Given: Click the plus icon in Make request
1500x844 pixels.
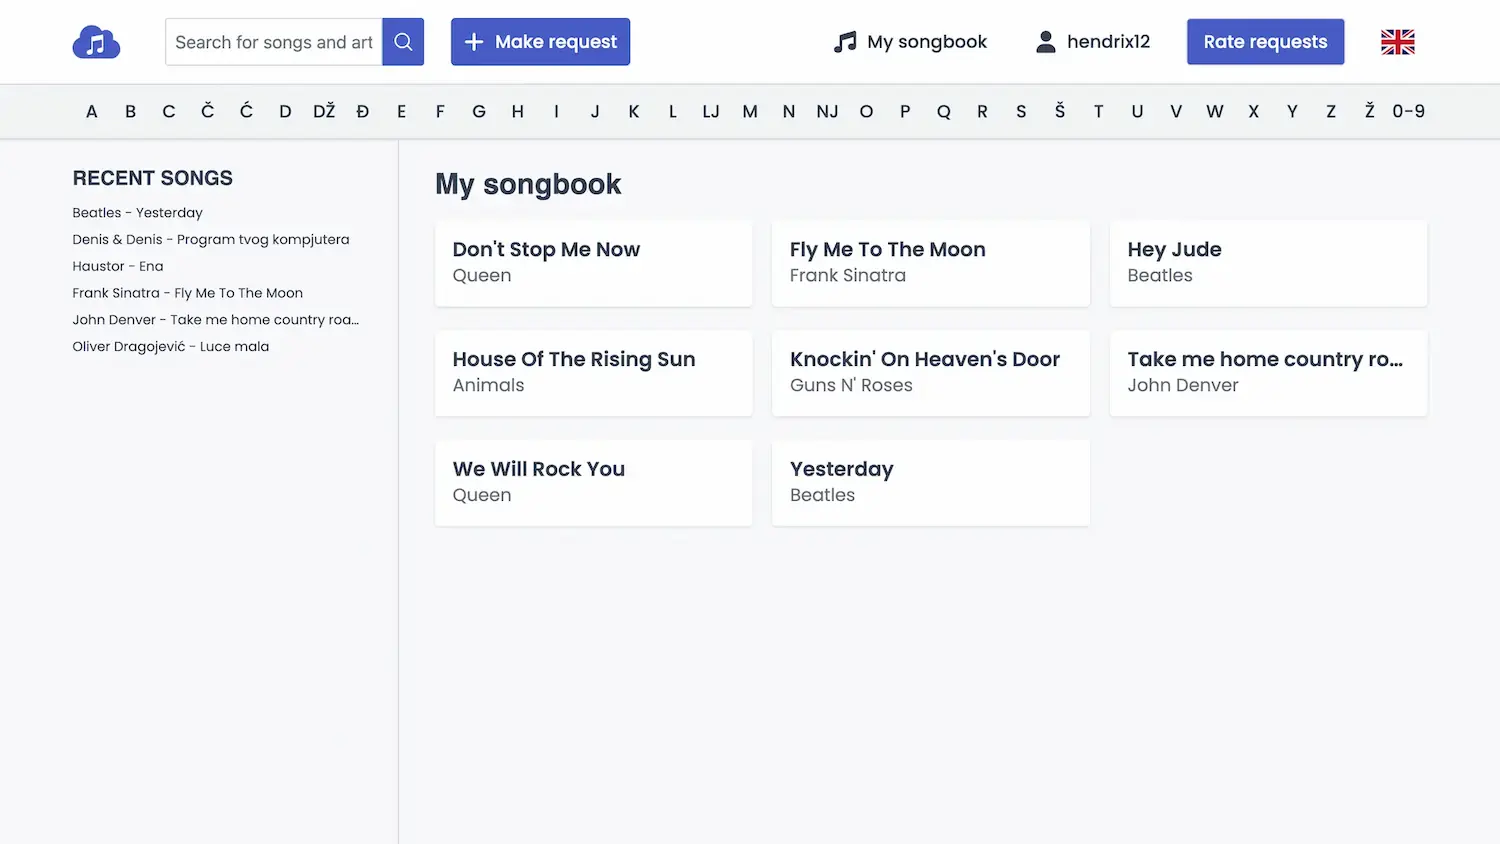Looking at the screenshot, I should tap(474, 42).
